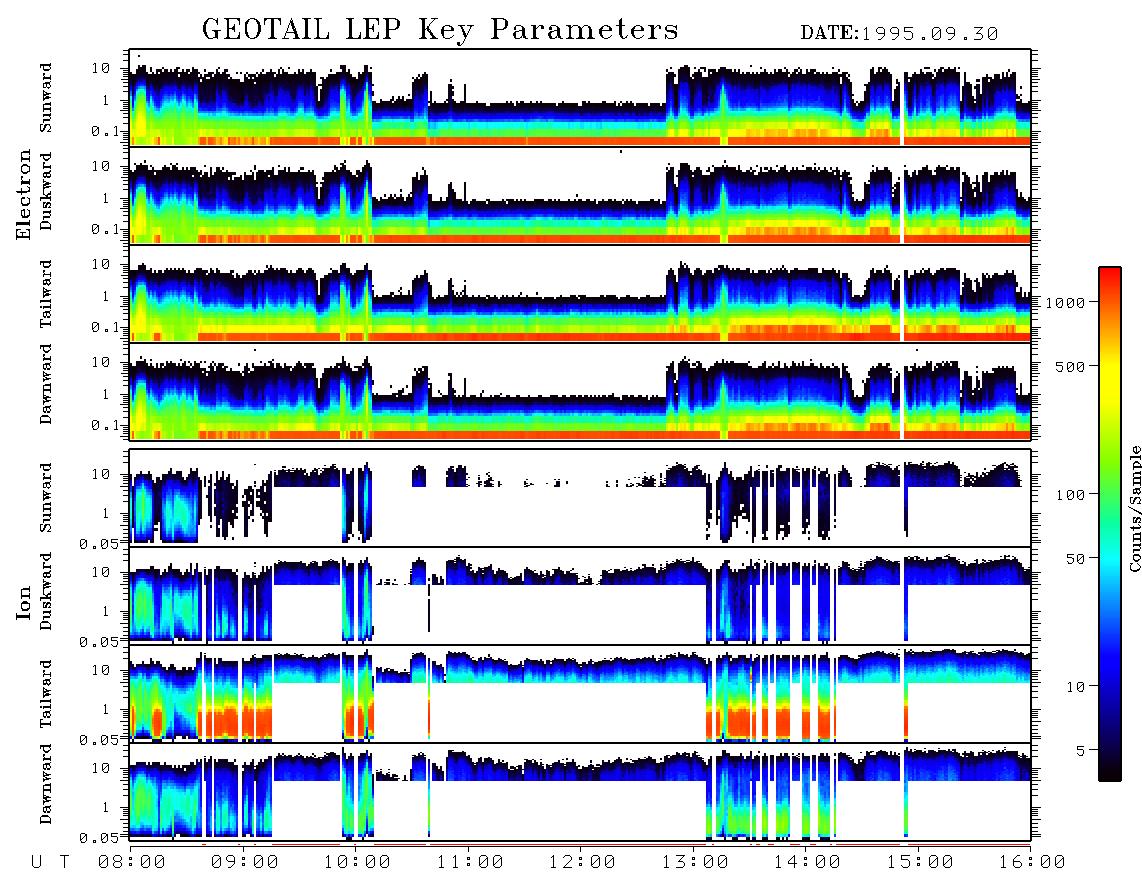This screenshot has height=880, width=1142.
Task: Click the '11:00' time axis label
Action: 470,862
